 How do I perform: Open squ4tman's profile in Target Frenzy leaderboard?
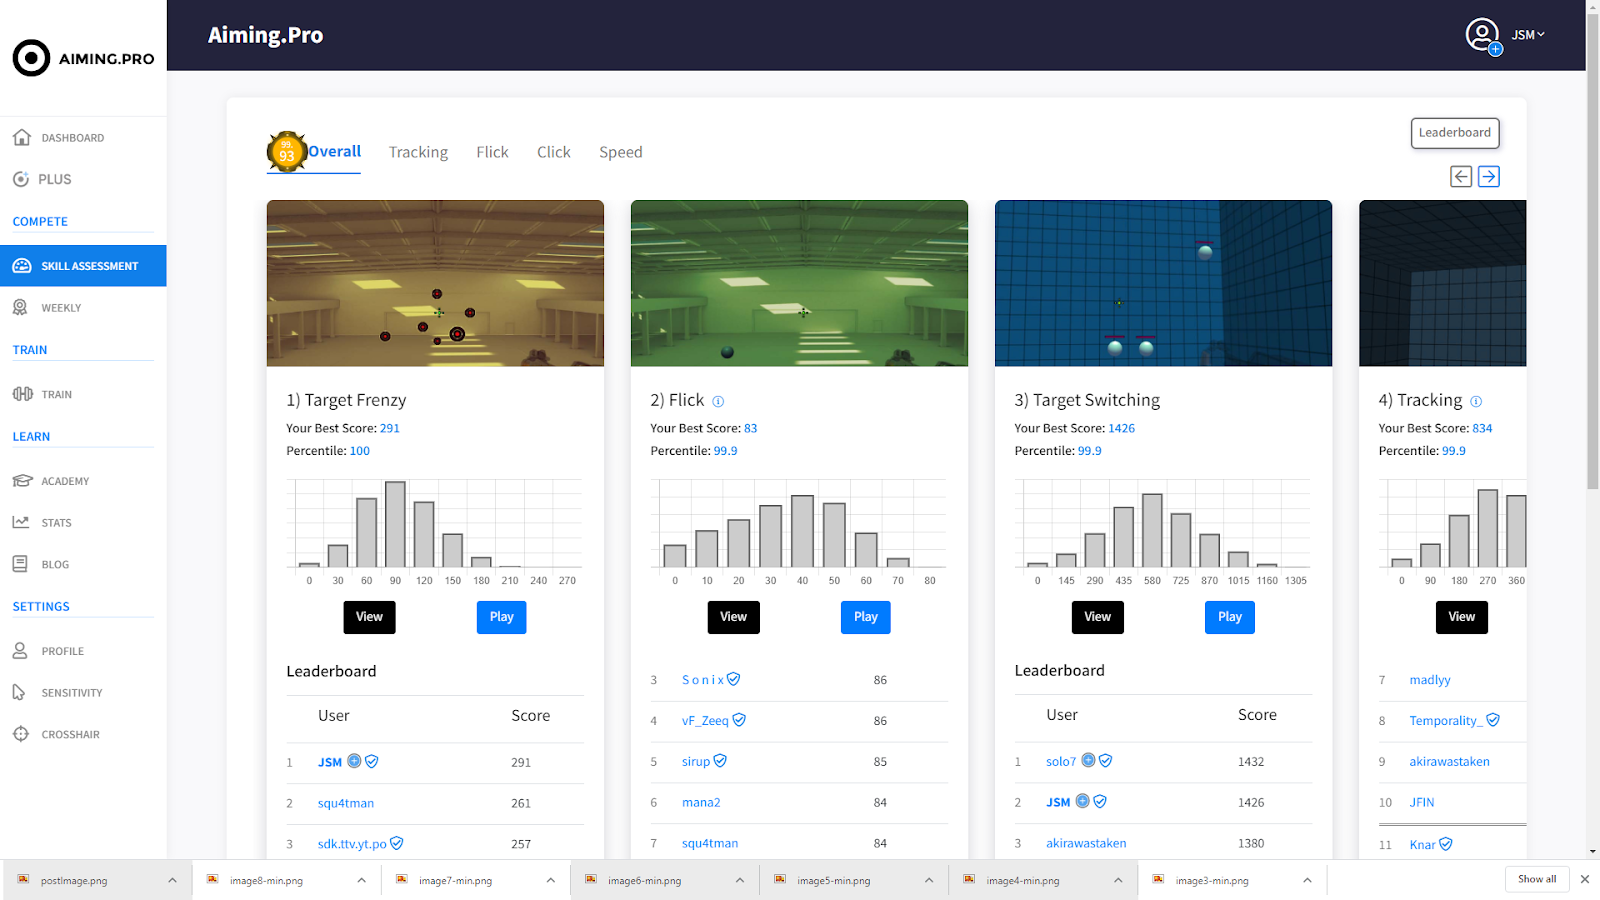click(x=346, y=803)
